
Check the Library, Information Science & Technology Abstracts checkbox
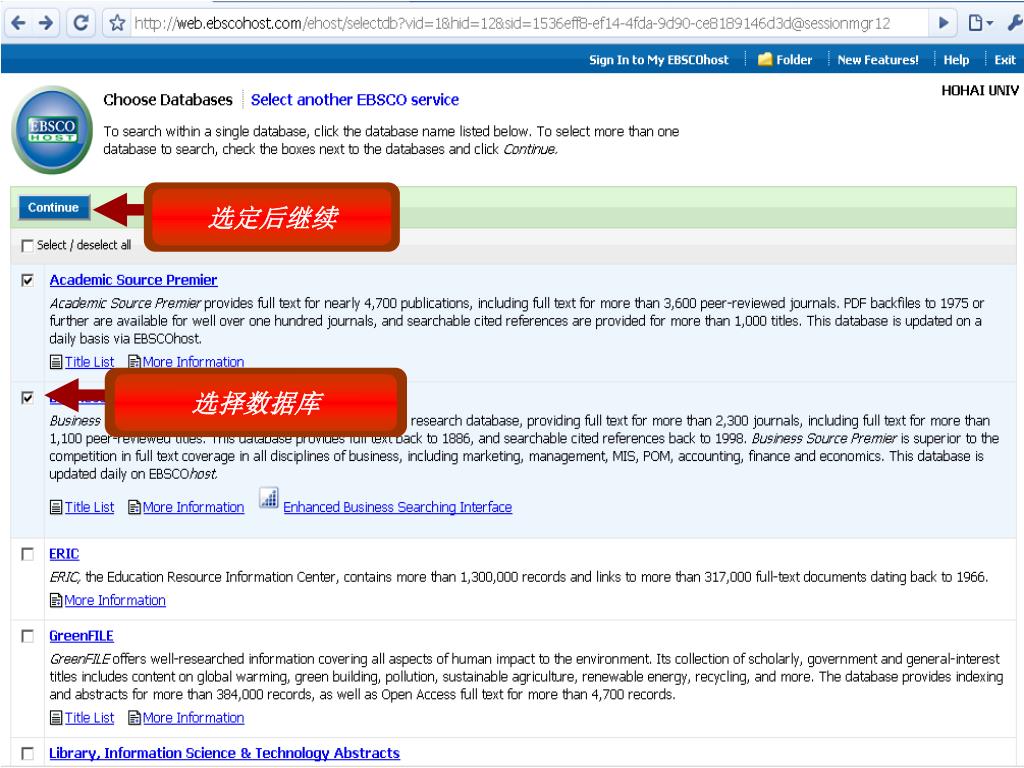(27, 754)
